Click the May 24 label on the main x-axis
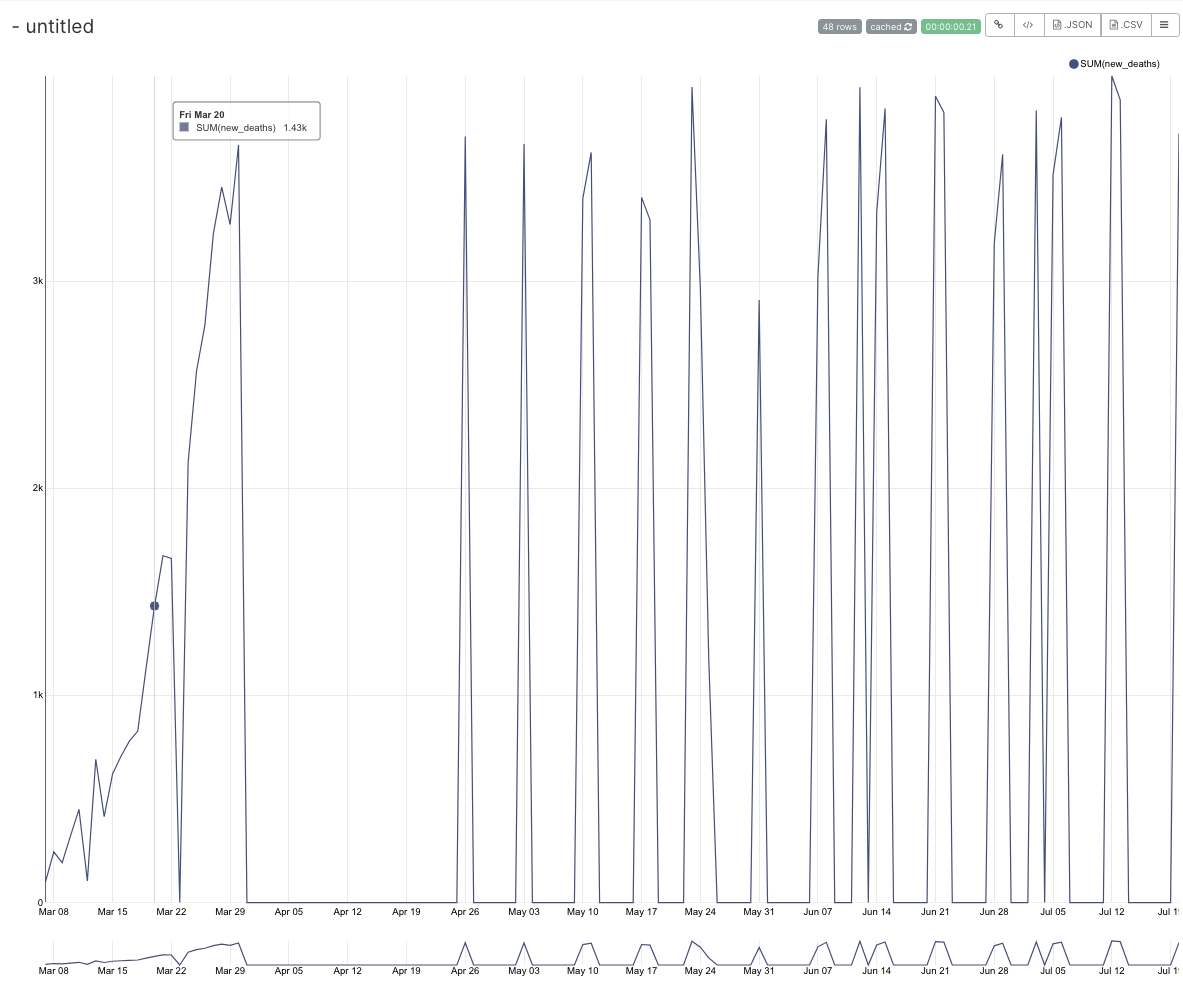This screenshot has width=1183, height=985. 700,912
